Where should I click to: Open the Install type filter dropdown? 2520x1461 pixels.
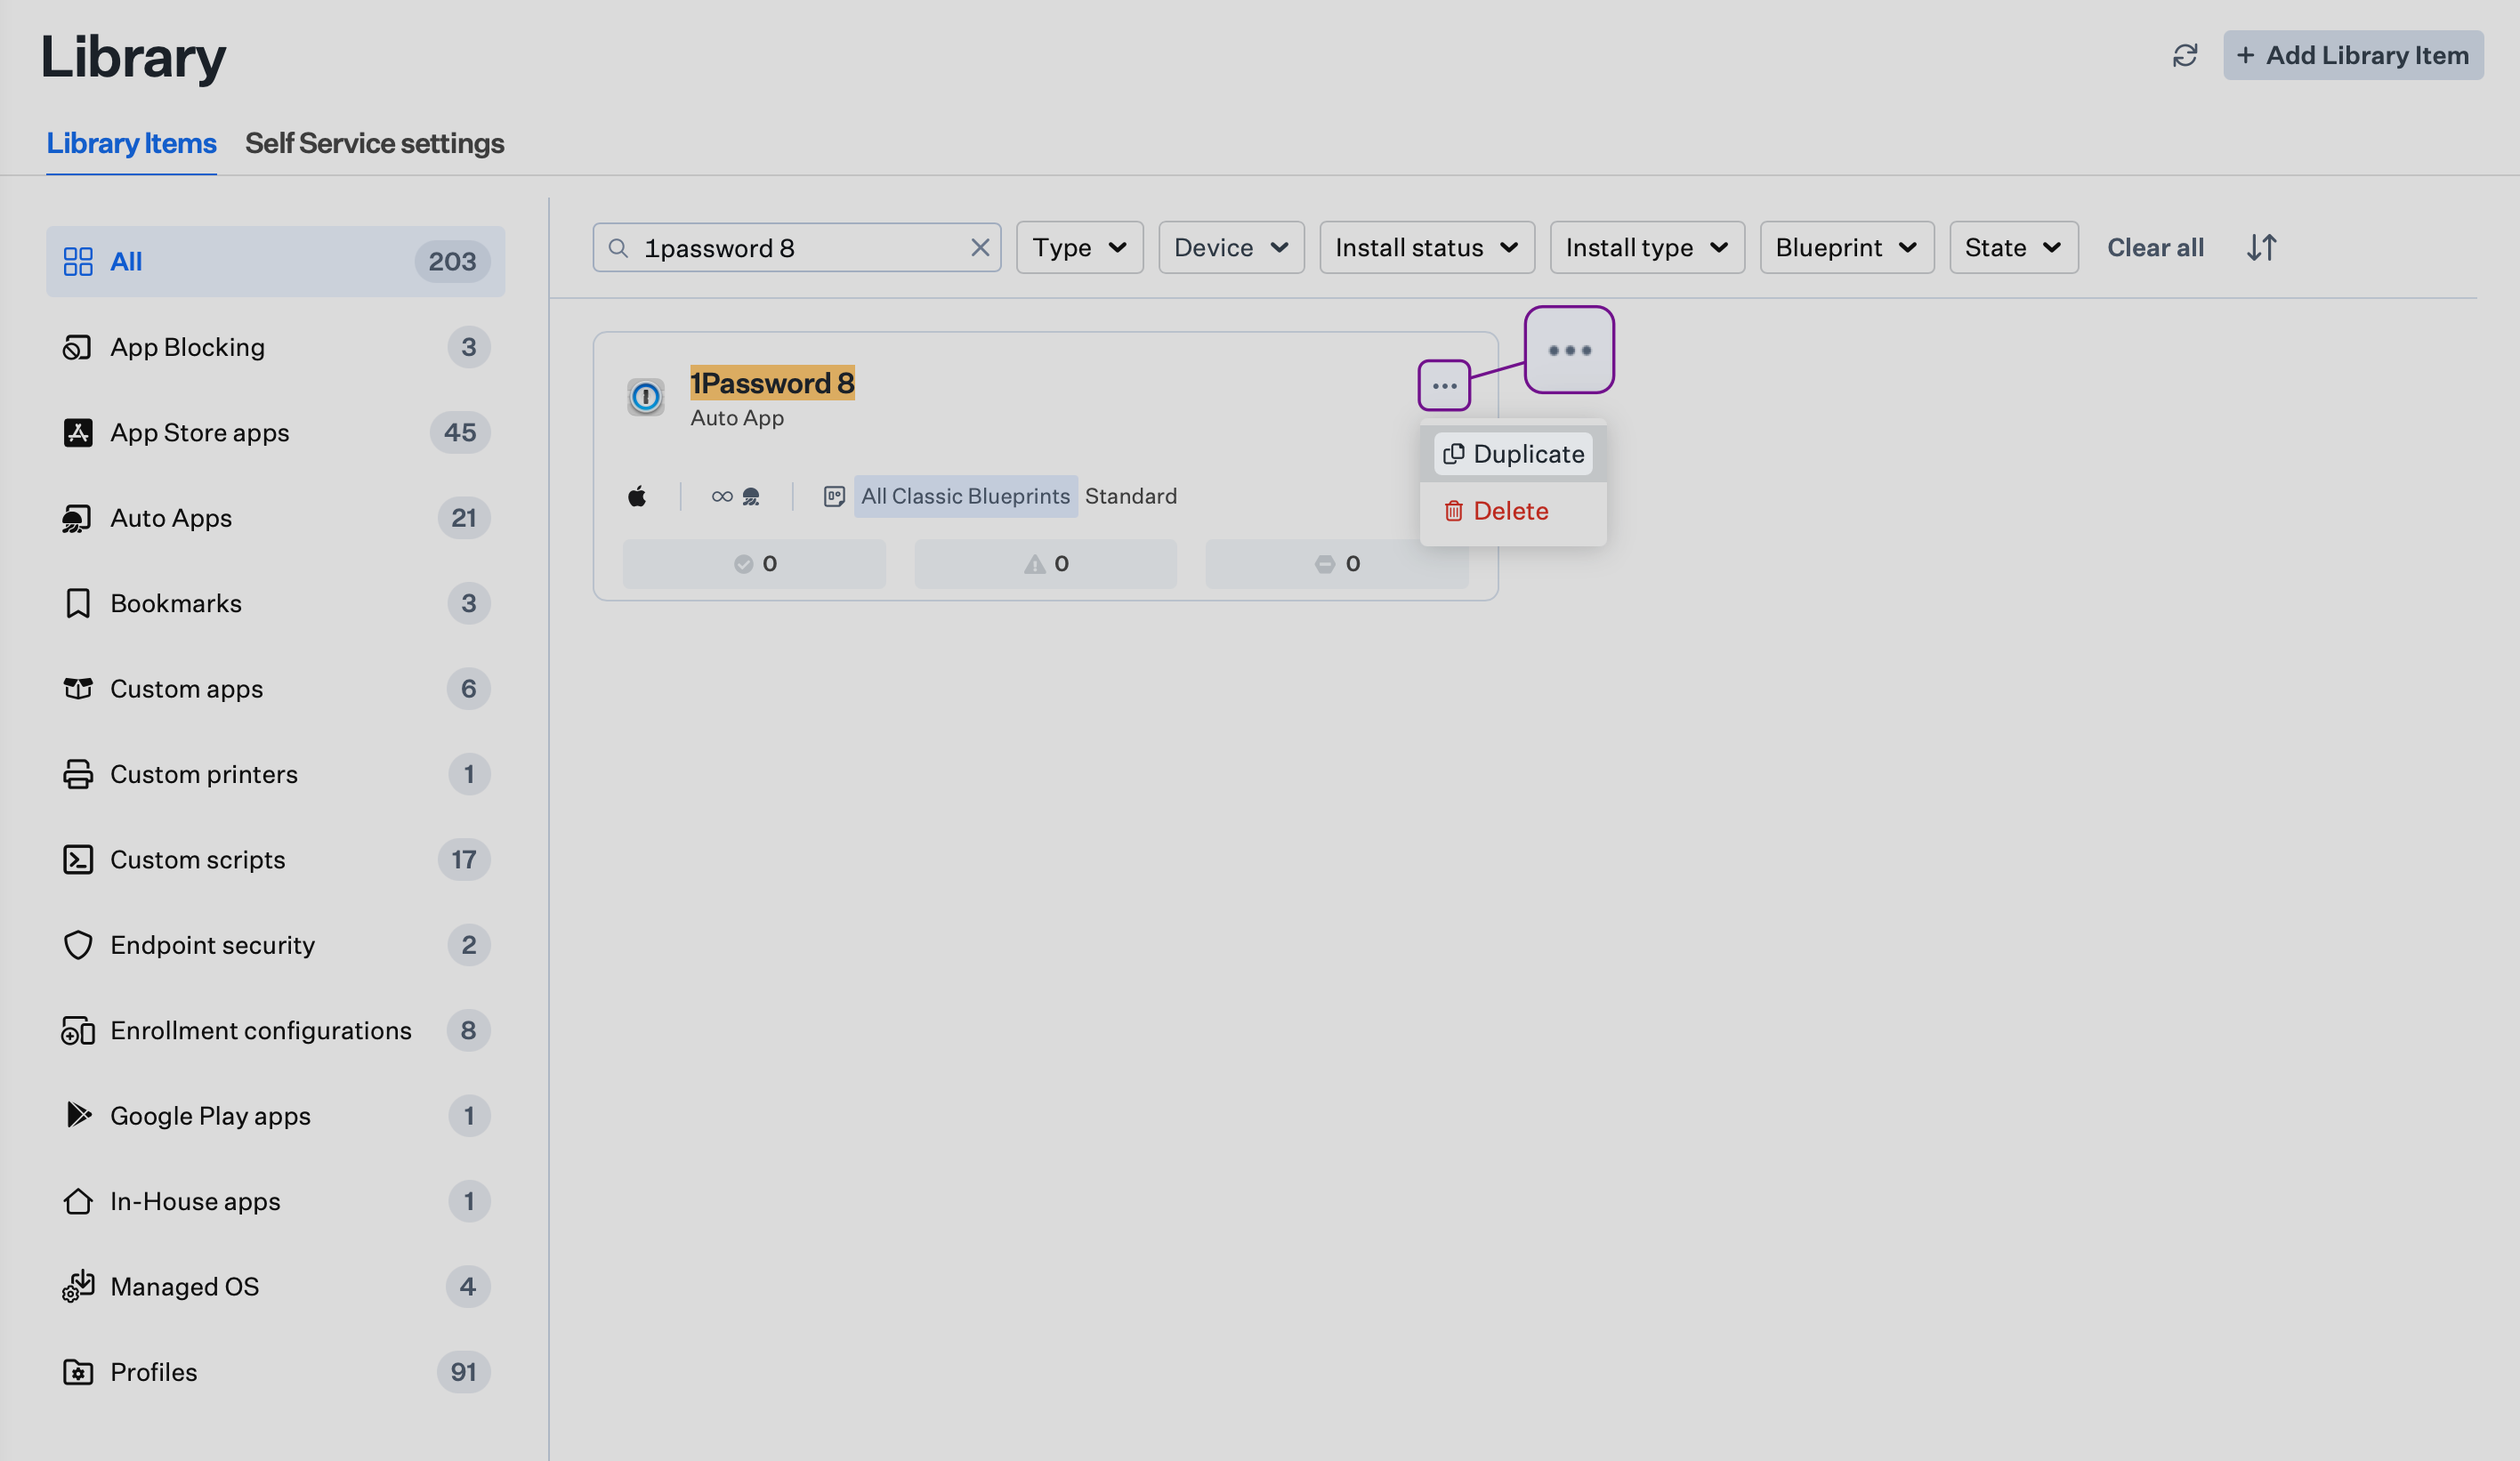(x=1646, y=248)
